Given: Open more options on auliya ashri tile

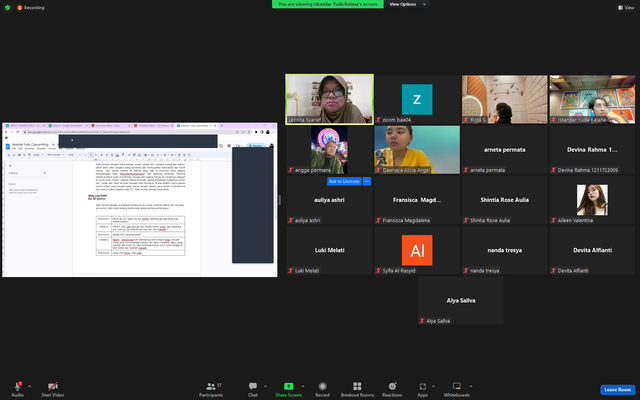Looking at the screenshot, I should tap(367, 181).
